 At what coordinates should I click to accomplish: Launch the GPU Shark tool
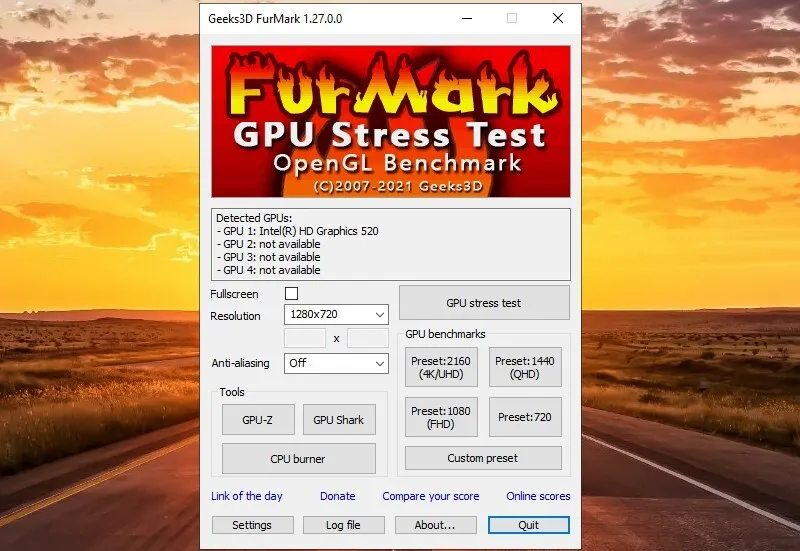click(x=339, y=420)
